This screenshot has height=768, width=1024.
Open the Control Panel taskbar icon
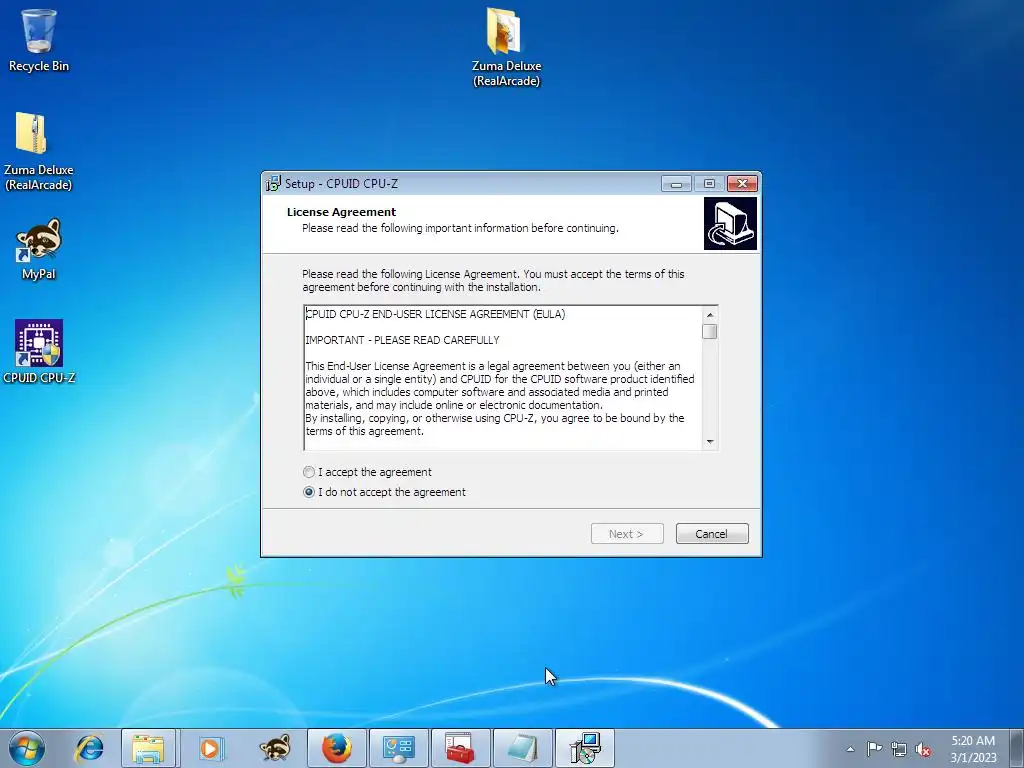(x=398, y=748)
